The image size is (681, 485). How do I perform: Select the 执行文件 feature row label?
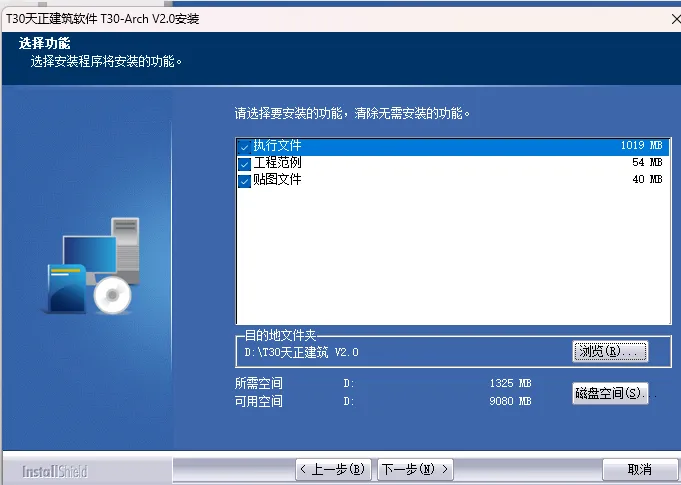point(277,145)
